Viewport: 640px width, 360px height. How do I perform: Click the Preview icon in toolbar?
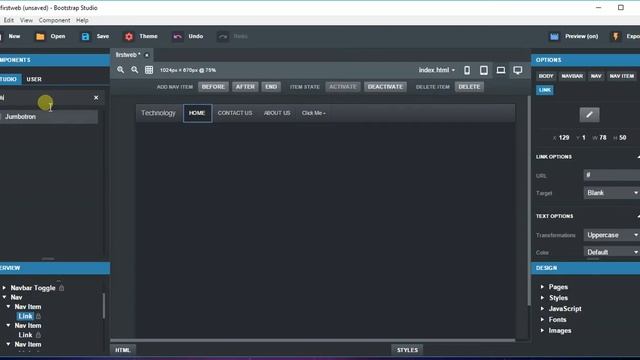pos(554,37)
